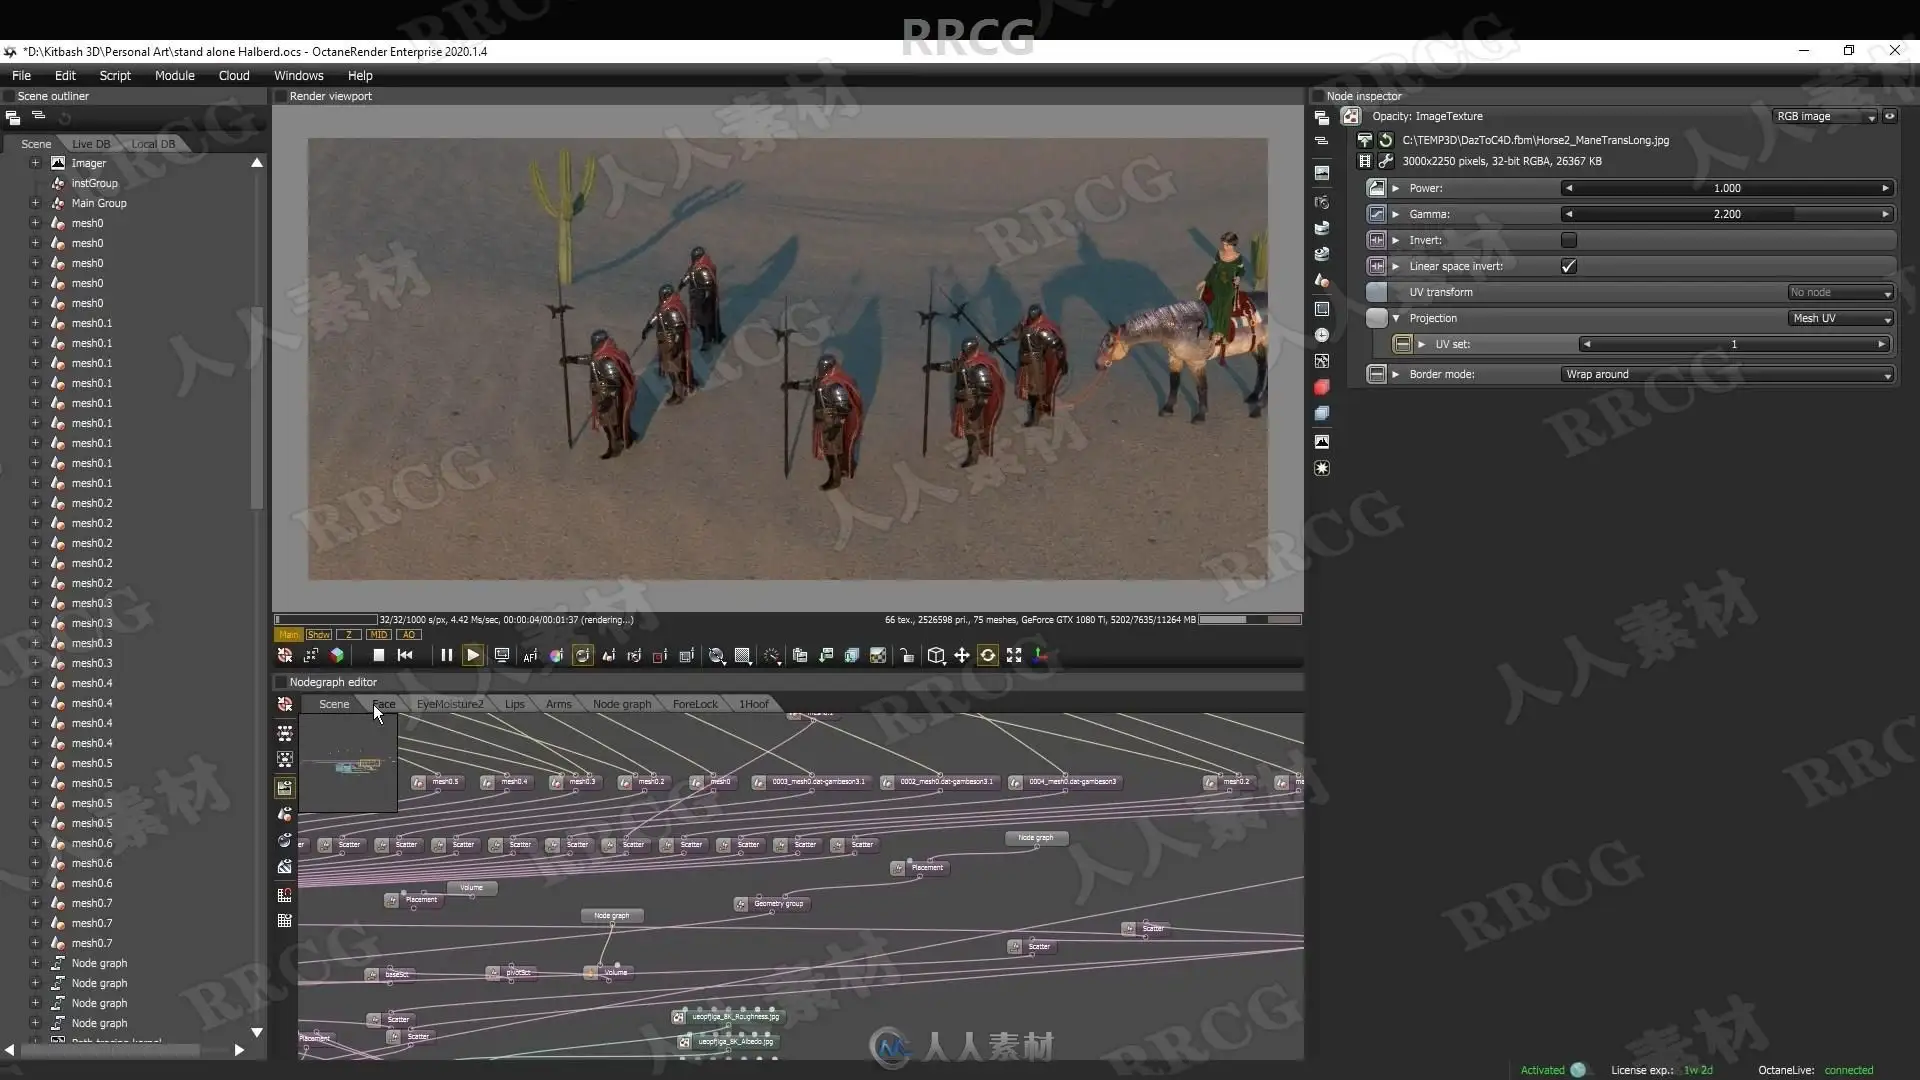
Task: Toggle the viewport lock icon
Action: [907, 656]
